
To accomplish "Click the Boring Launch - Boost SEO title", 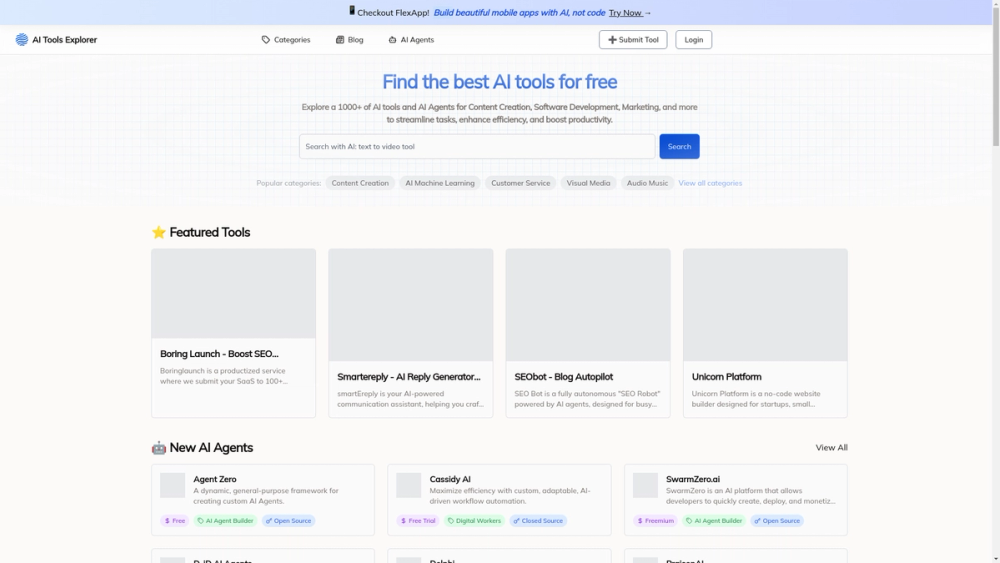I will tap(219, 354).
